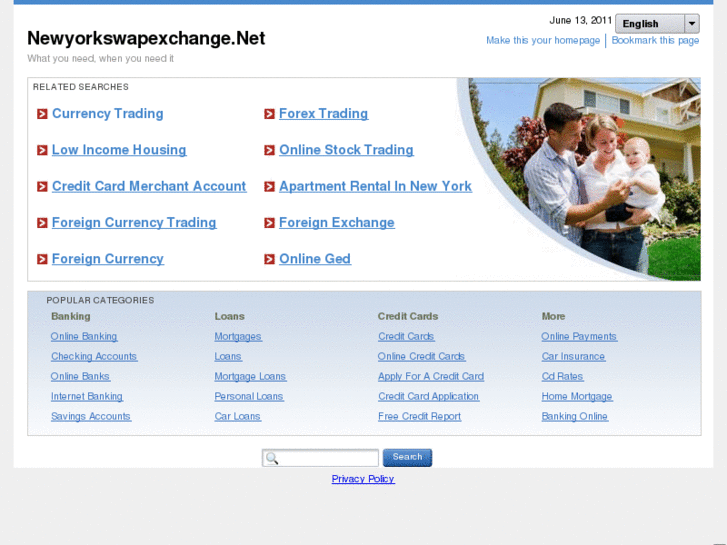The width and height of the screenshot is (727, 545).
Task: Focus the search text field
Action: [320, 458]
